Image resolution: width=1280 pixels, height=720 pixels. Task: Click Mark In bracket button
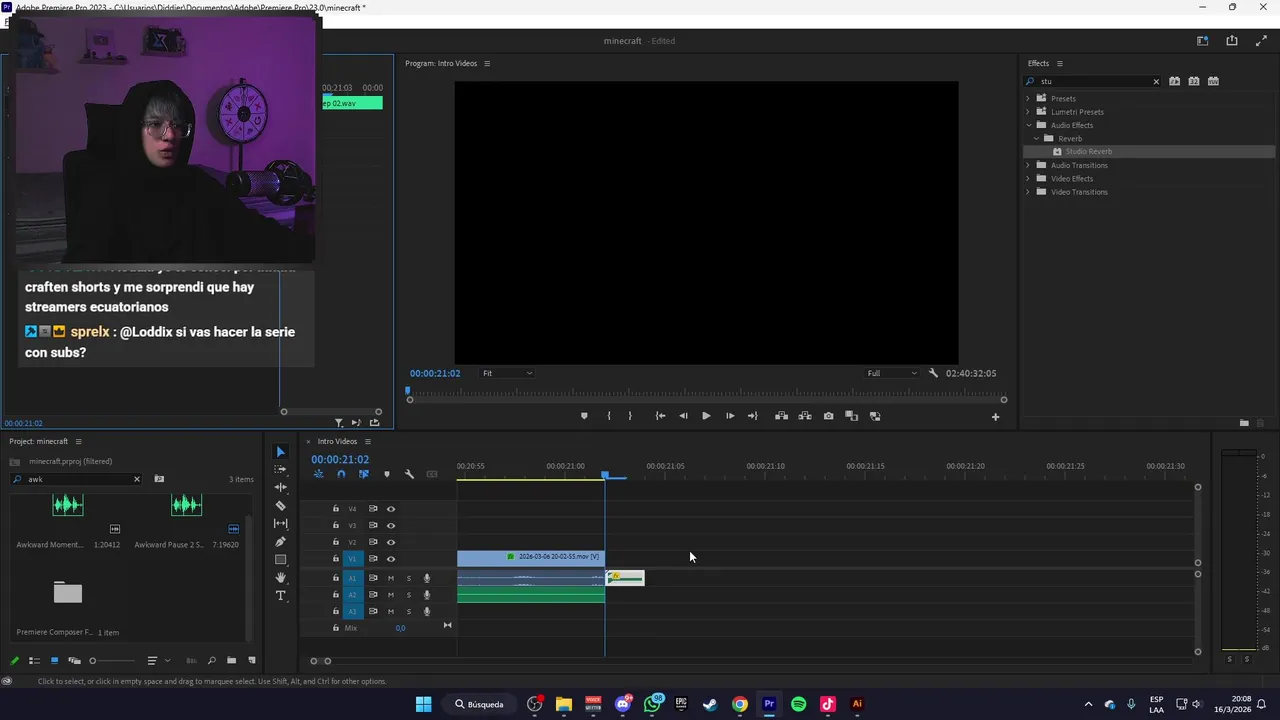pos(608,416)
